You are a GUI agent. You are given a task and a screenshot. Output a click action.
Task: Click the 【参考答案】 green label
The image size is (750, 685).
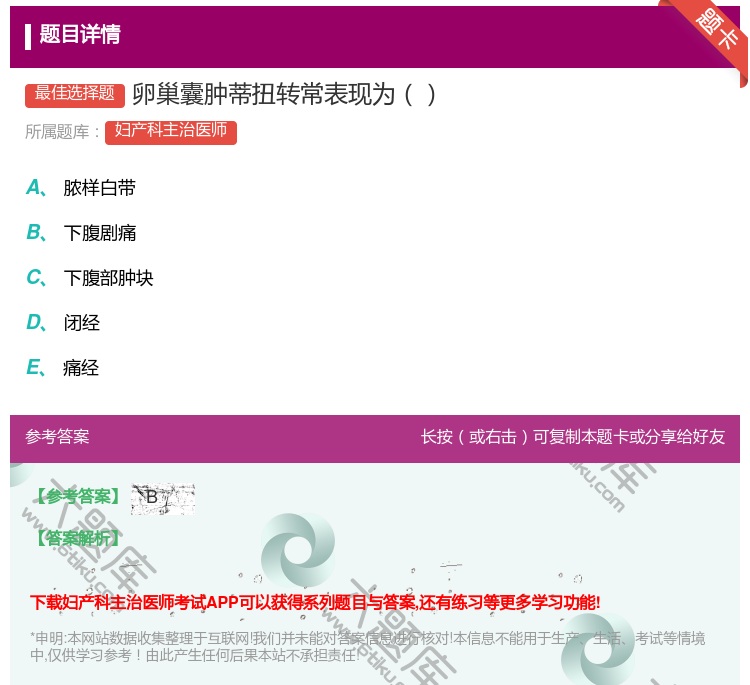[x=79, y=497]
